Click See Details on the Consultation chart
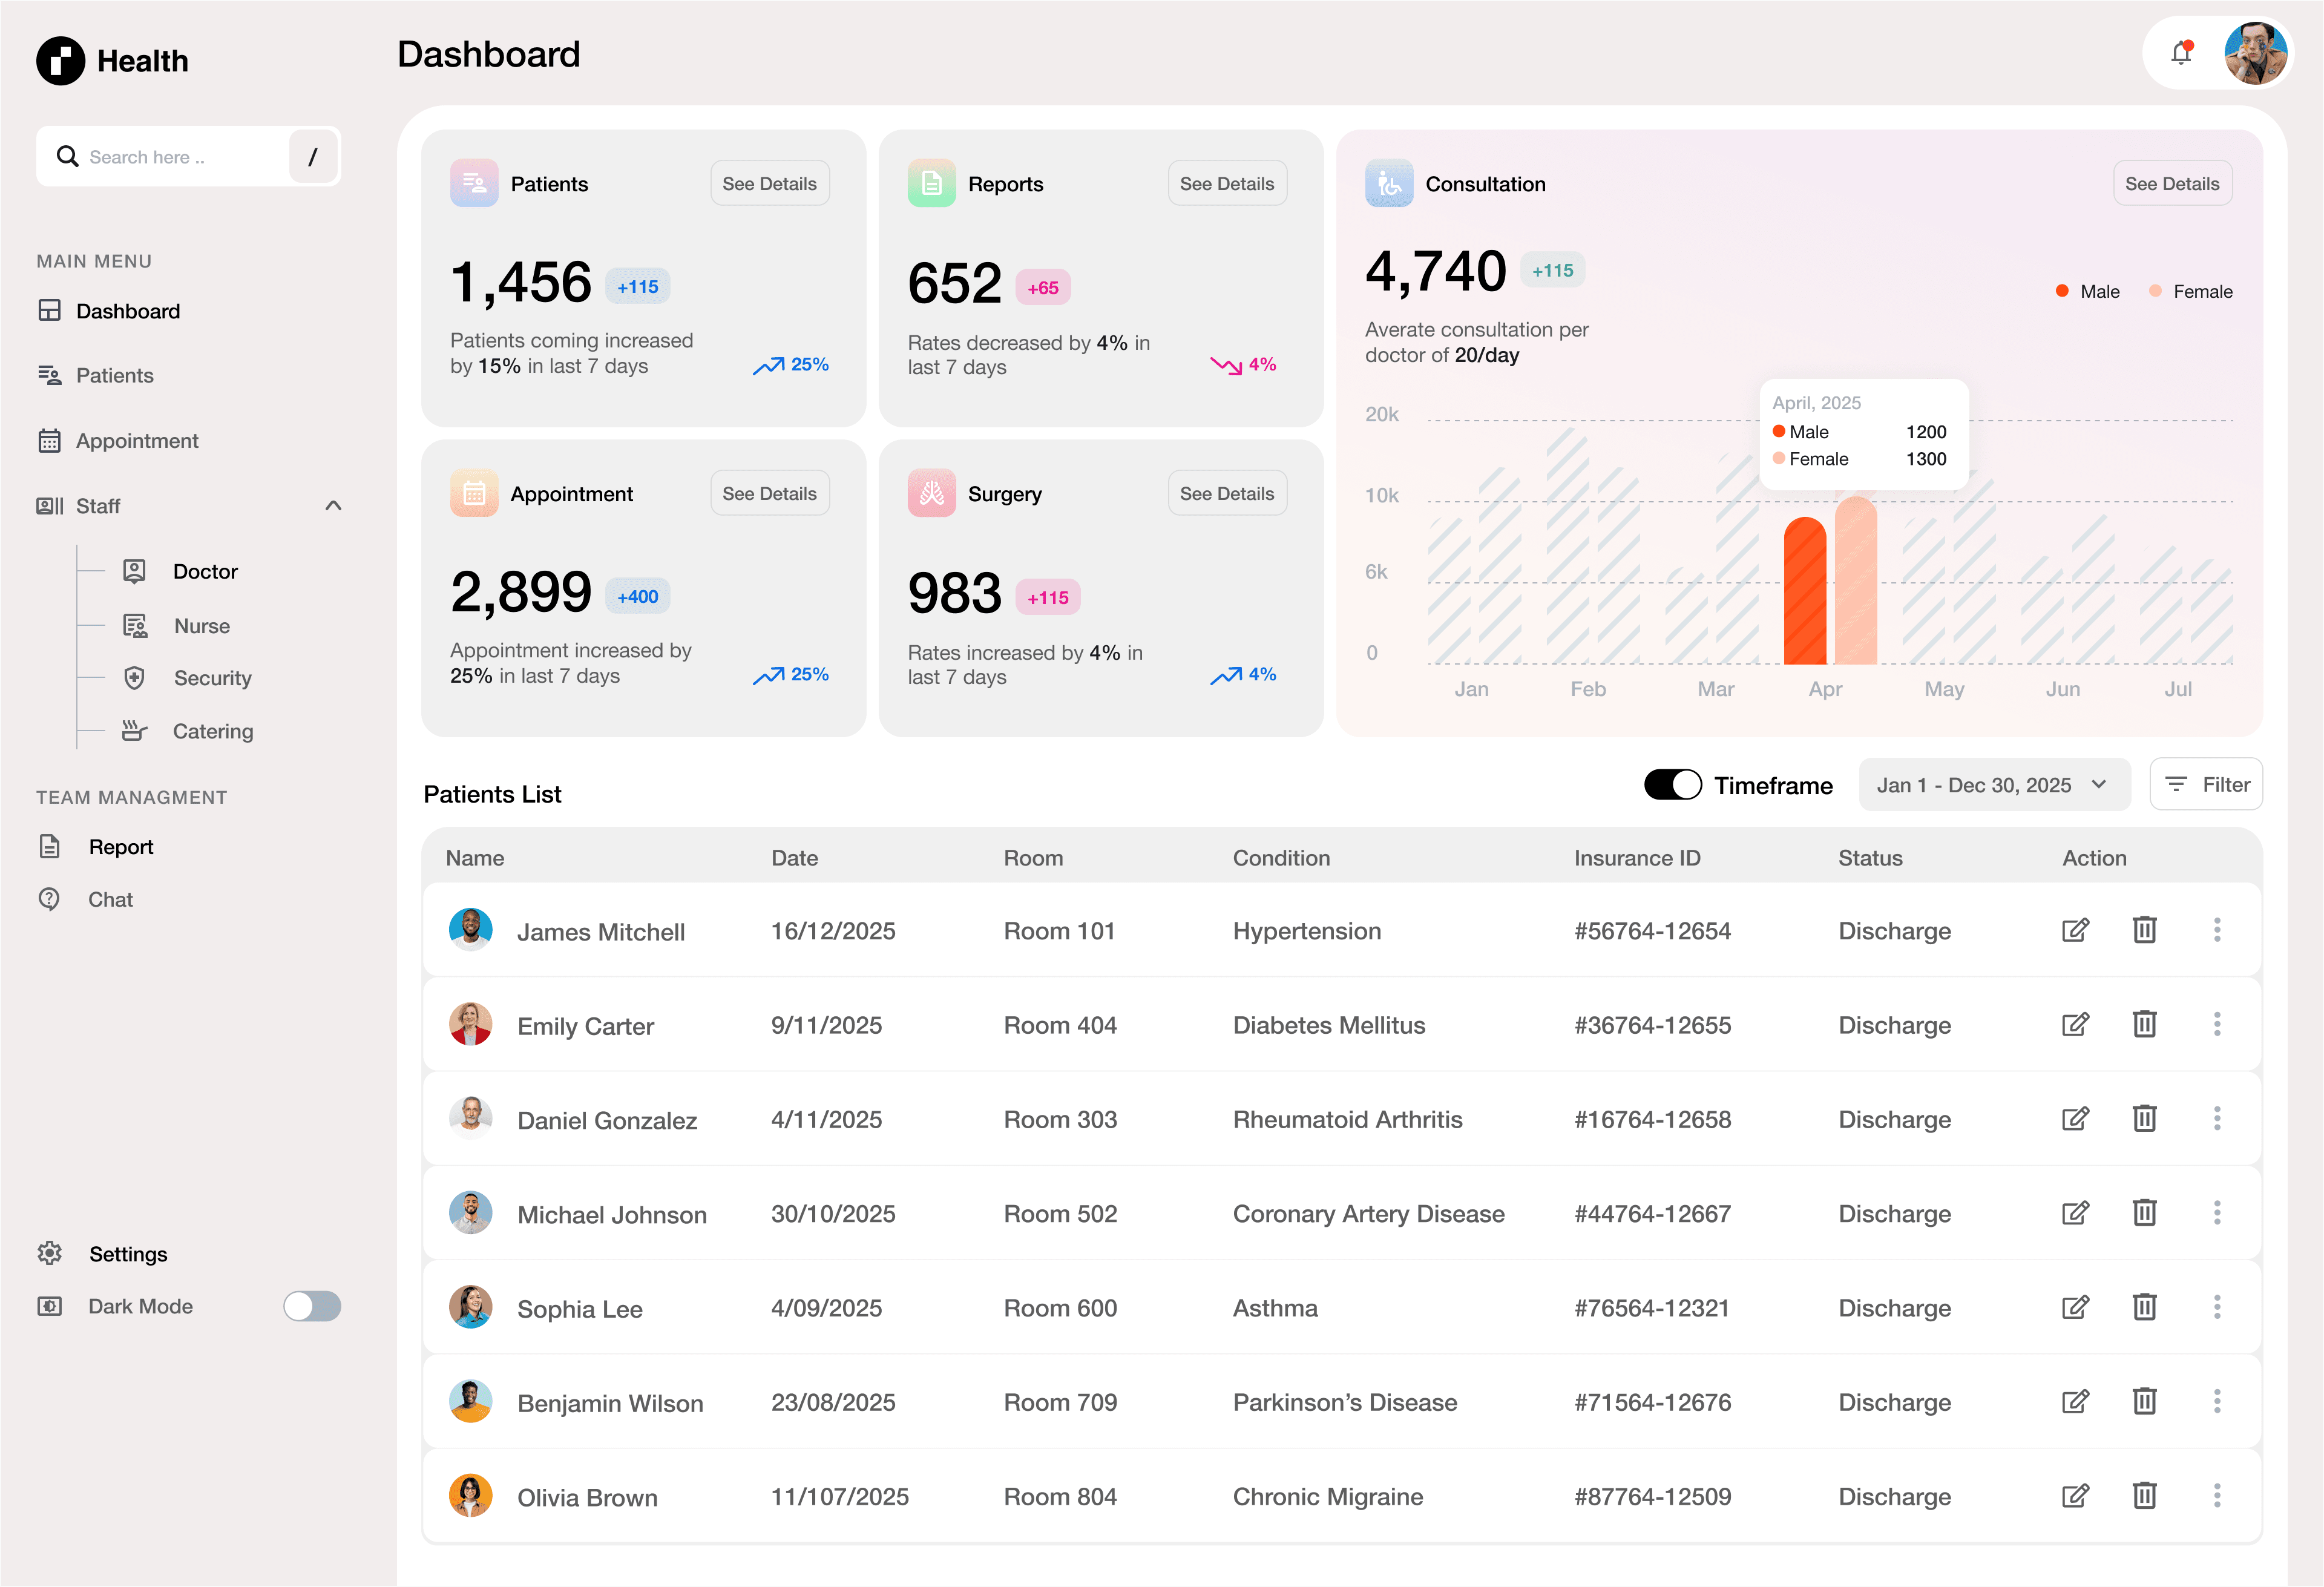This screenshot has width=2324, height=1587. (2172, 183)
